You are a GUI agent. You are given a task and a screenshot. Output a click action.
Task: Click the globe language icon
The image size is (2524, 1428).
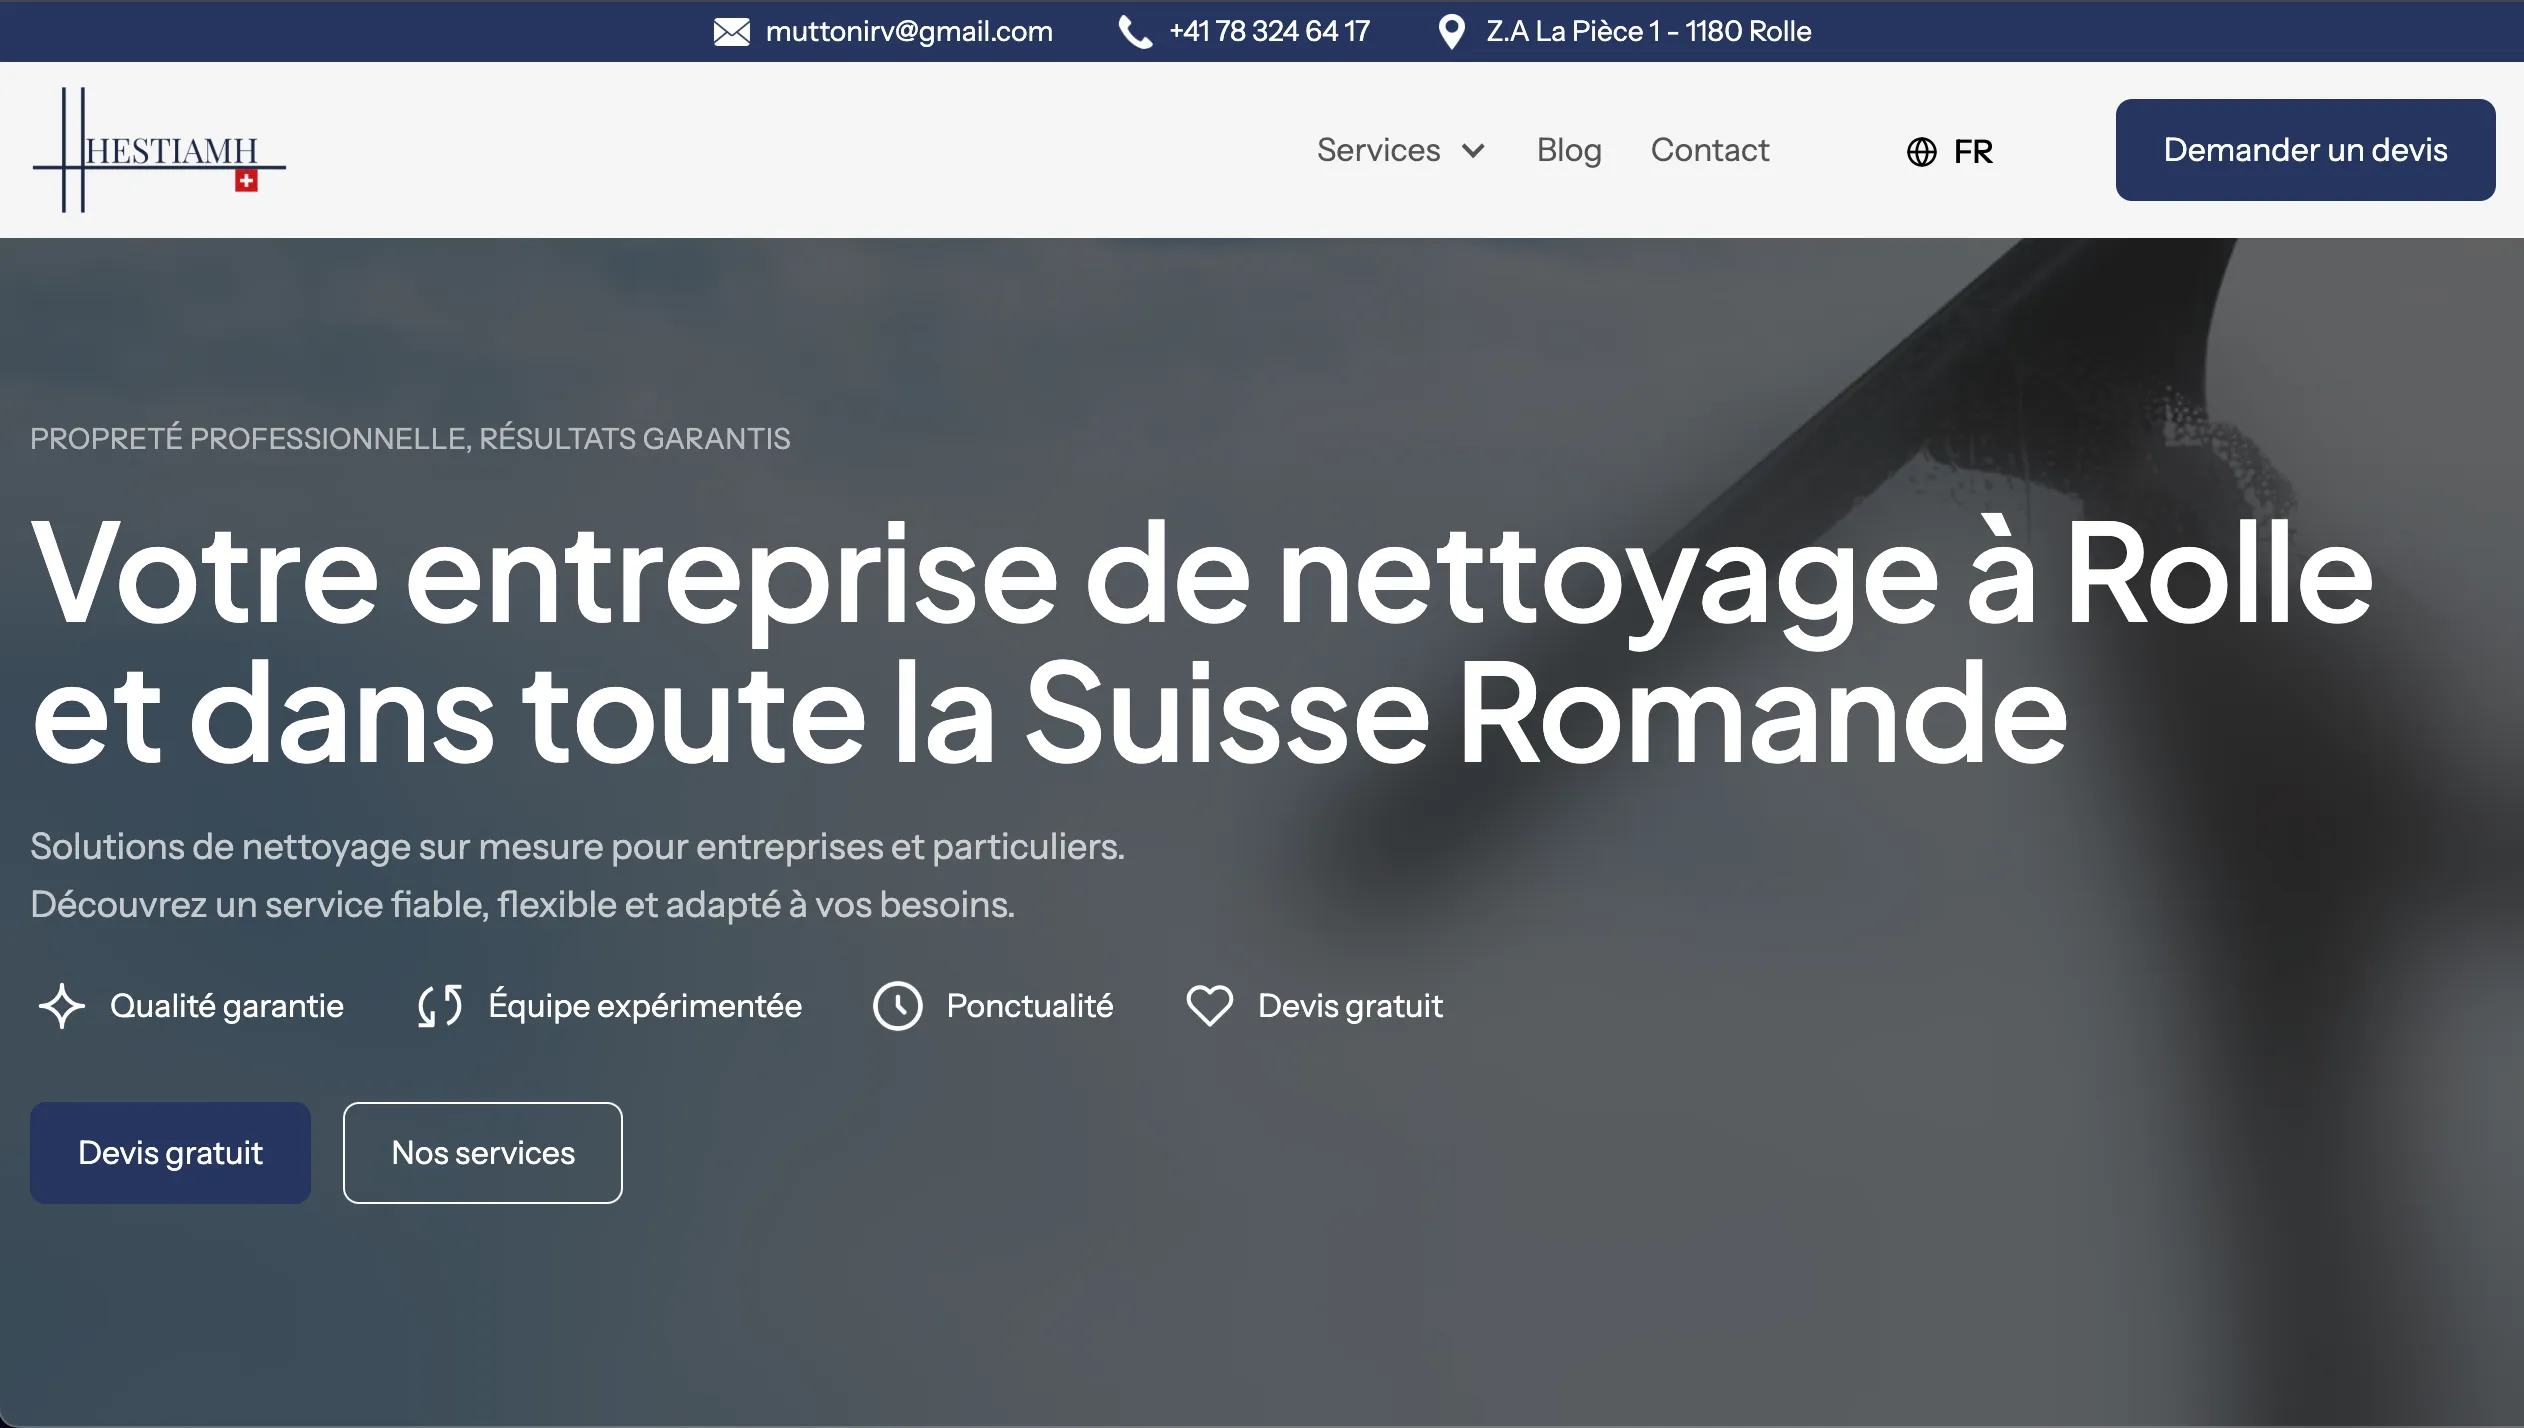pyautogui.click(x=1921, y=151)
